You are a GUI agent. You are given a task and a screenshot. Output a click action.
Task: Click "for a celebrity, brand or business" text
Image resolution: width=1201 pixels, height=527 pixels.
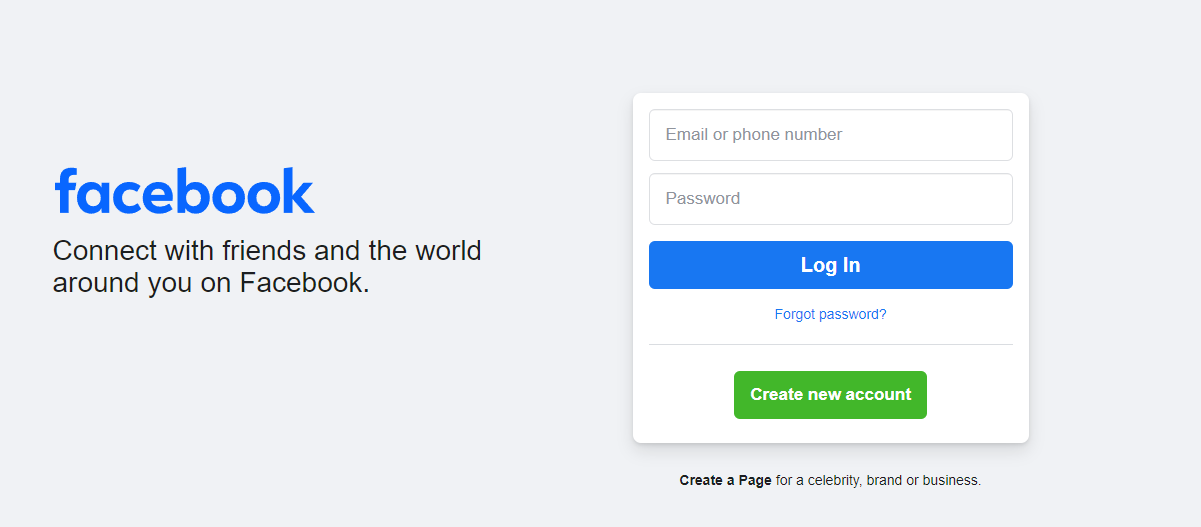tap(878, 480)
